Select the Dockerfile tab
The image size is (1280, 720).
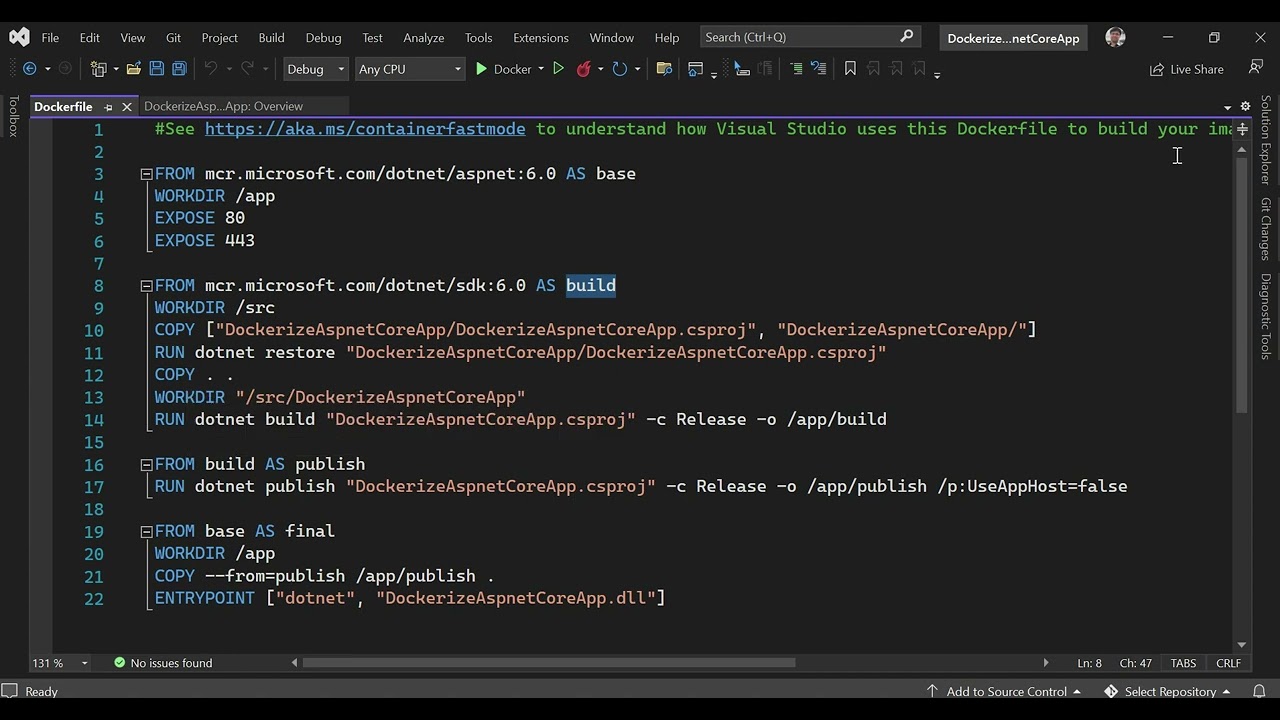63,106
